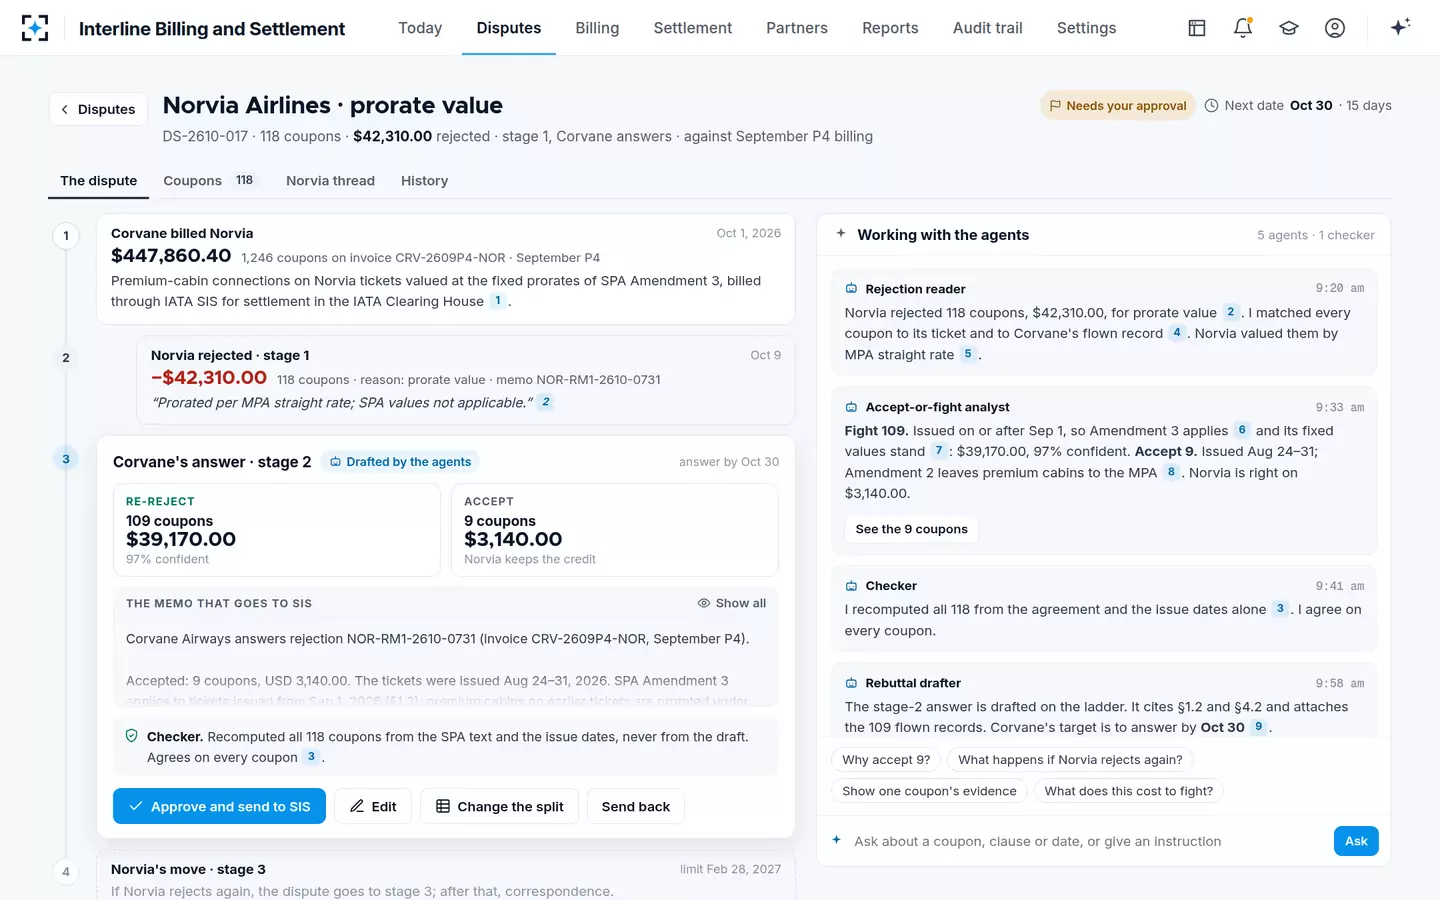Click timeline step 1 marker

(x=66, y=236)
